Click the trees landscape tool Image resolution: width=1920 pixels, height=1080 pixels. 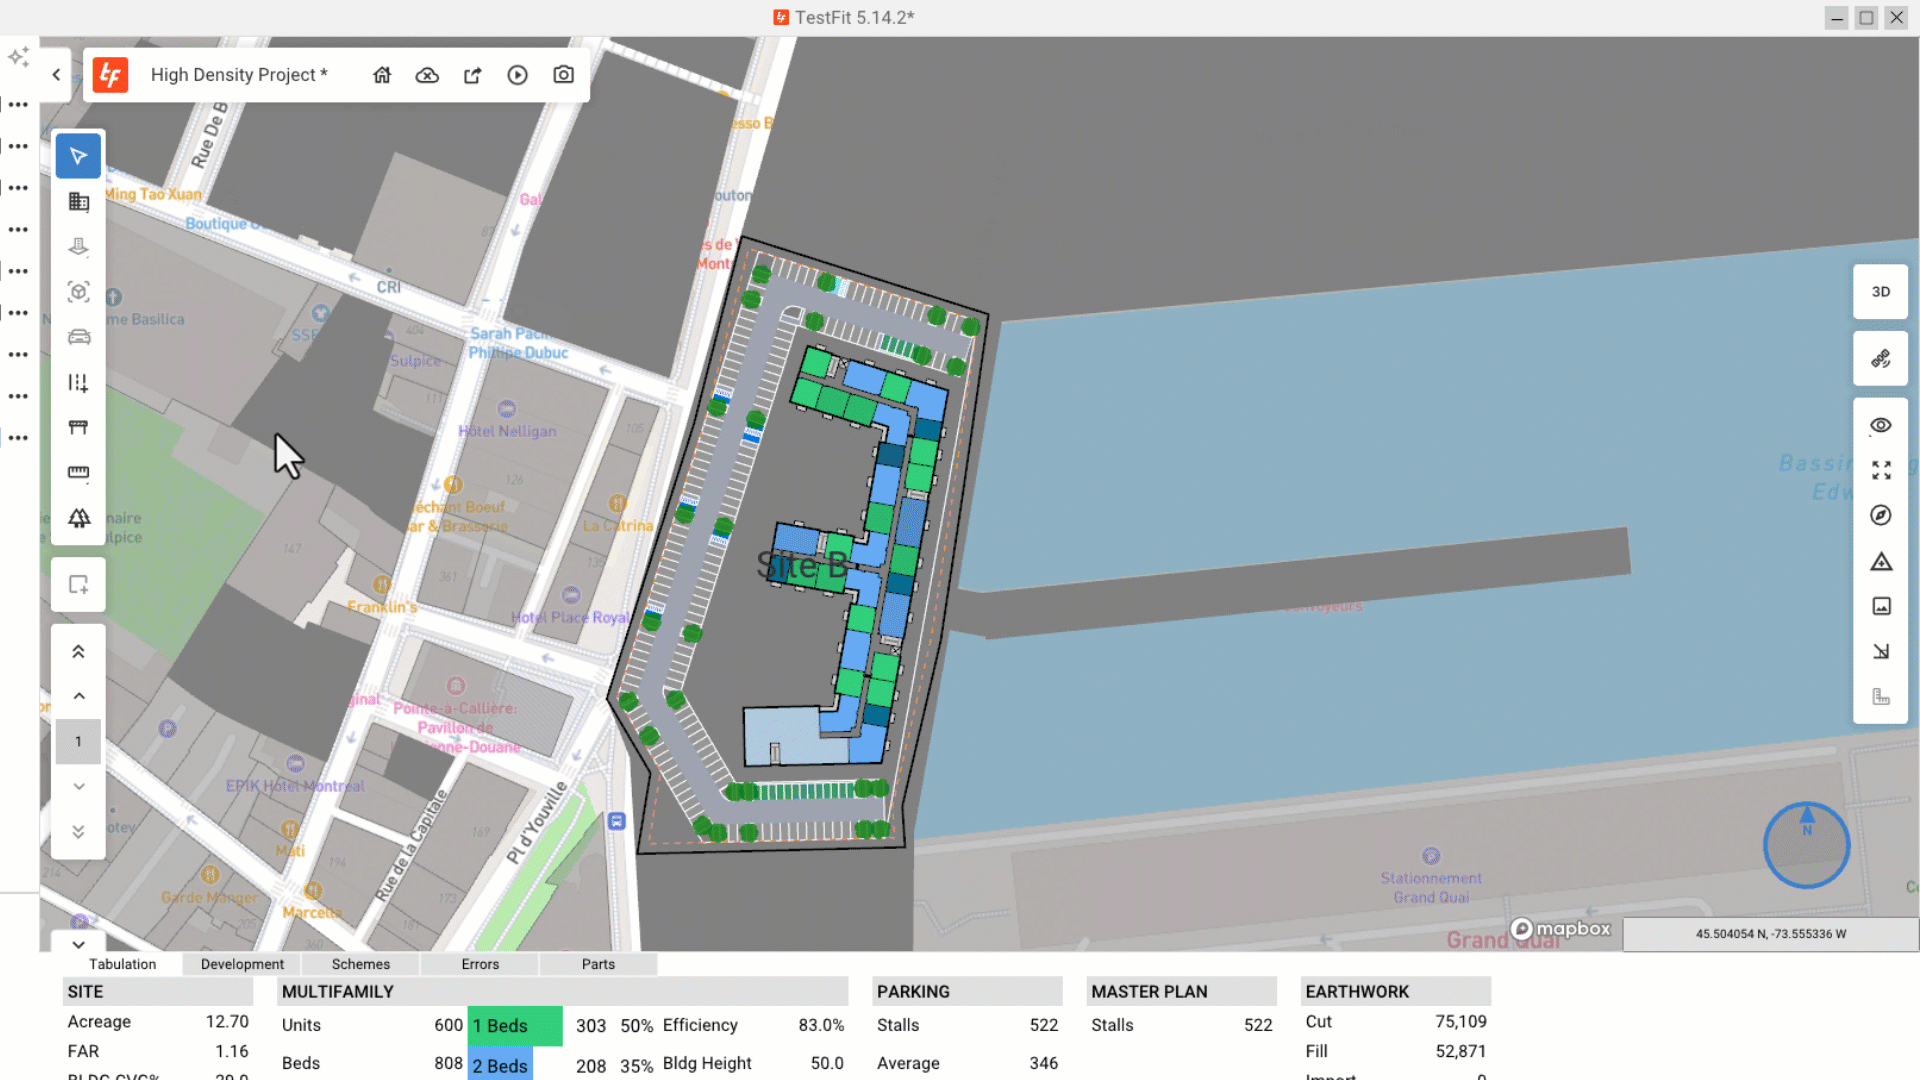(x=78, y=518)
